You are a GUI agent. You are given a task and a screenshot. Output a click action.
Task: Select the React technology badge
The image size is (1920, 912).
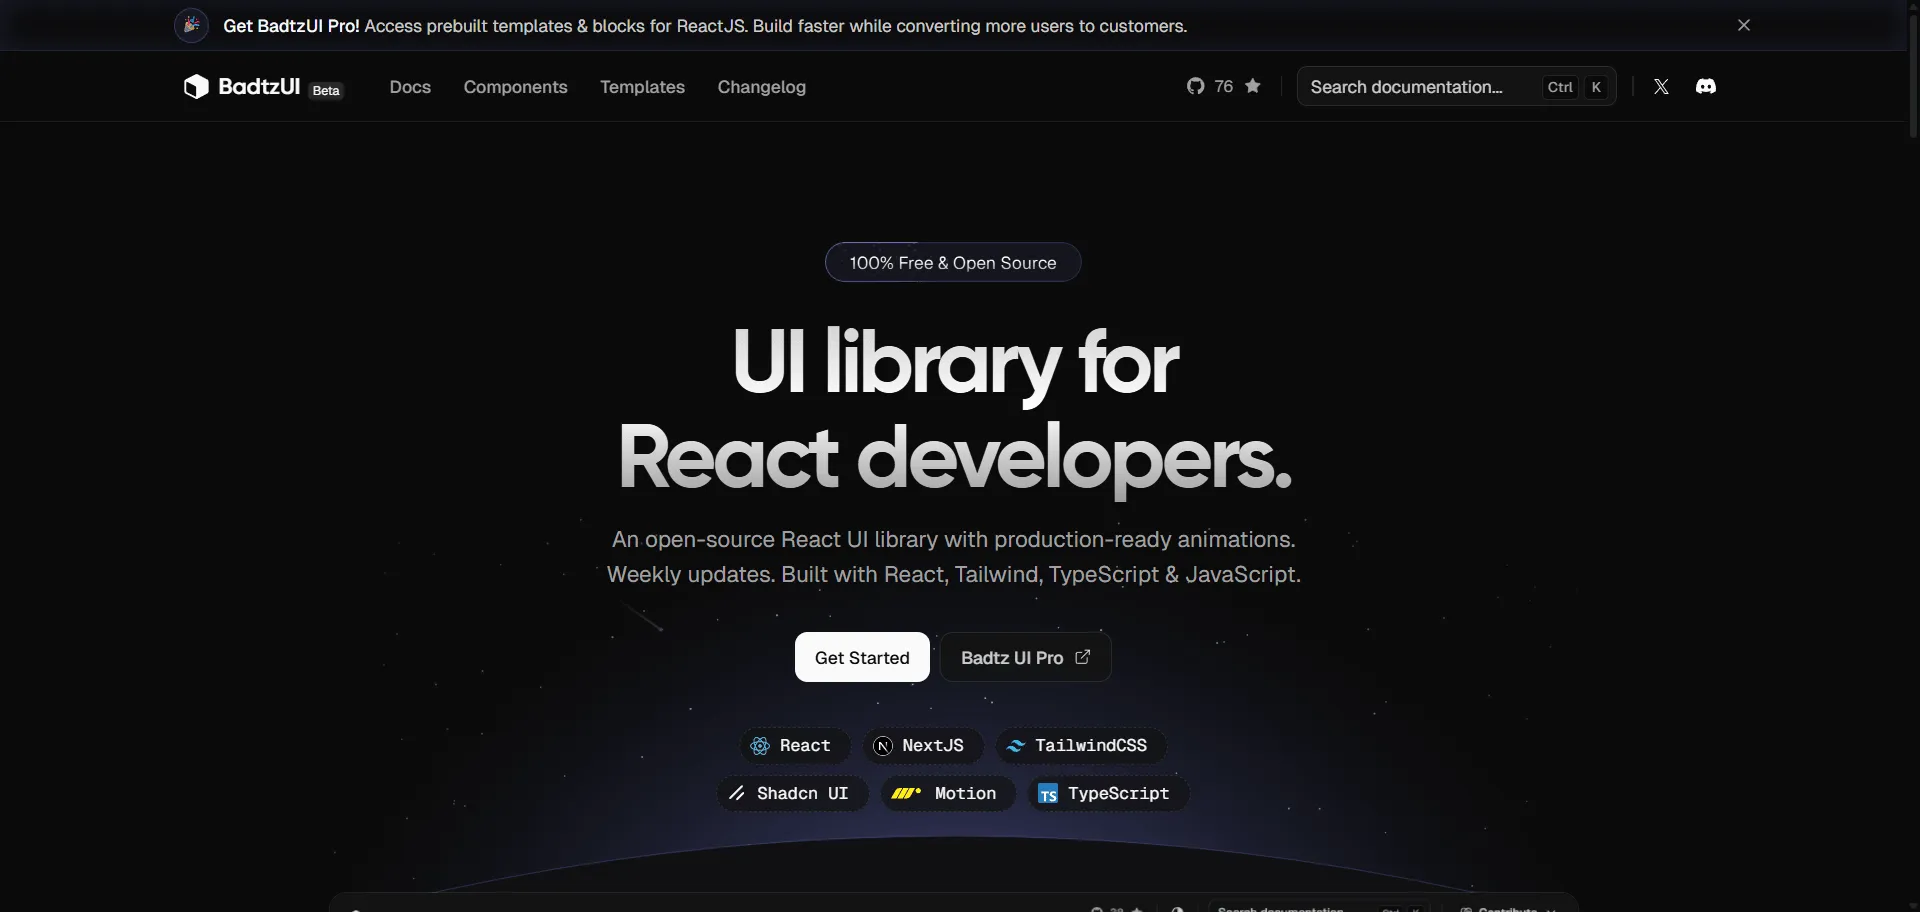(793, 745)
